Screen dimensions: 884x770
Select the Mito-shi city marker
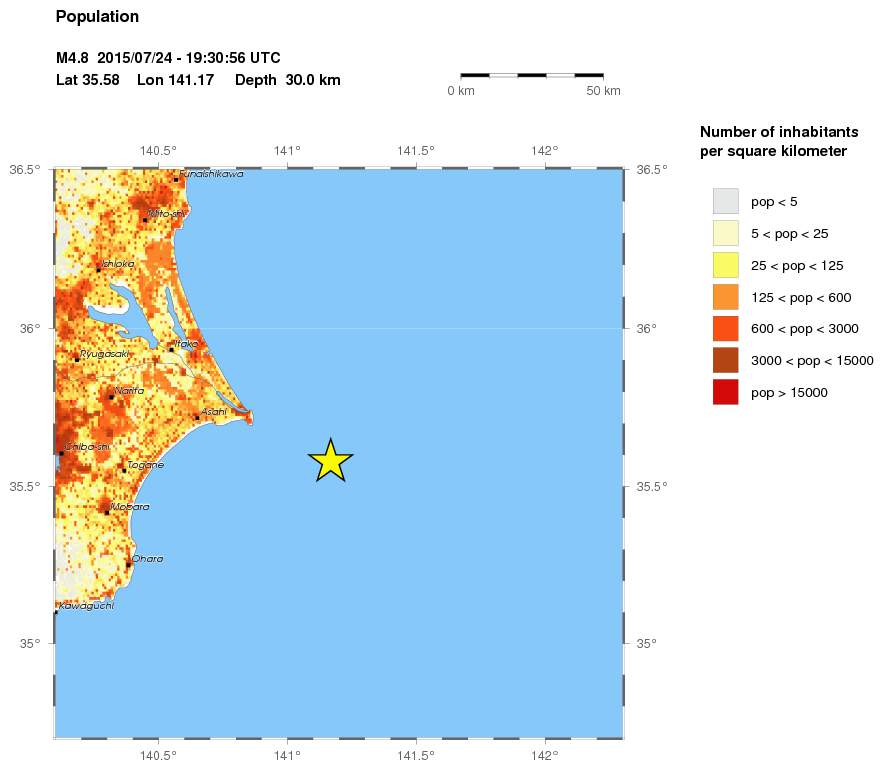click(145, 220)
